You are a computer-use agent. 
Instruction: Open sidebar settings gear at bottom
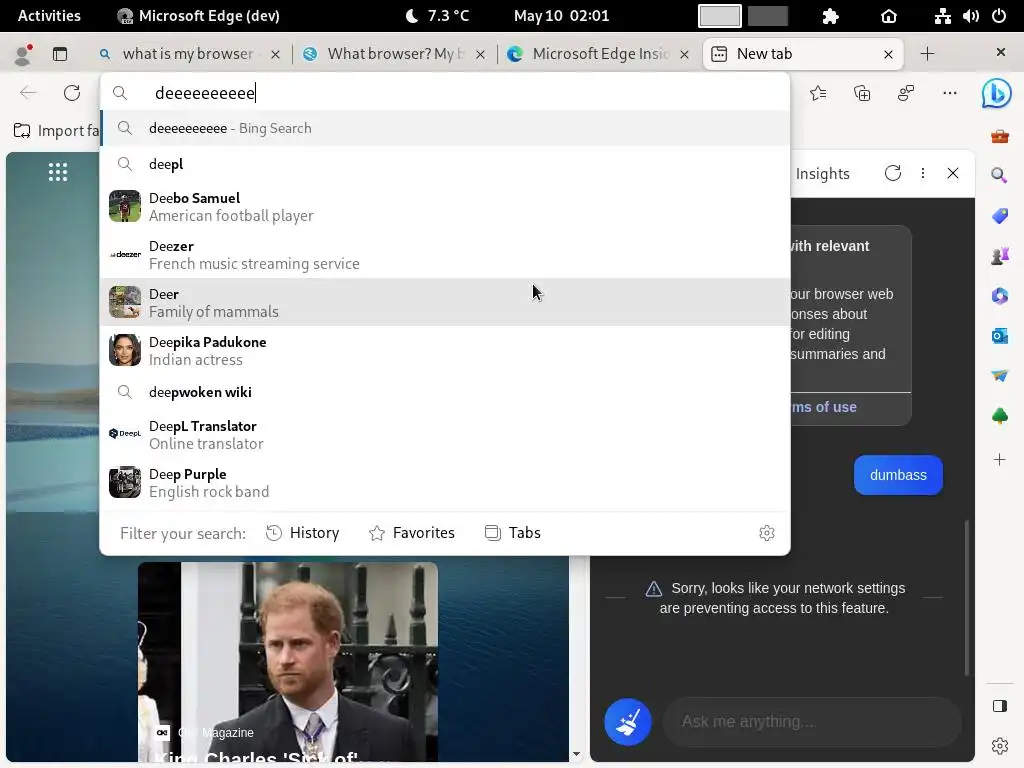(999, 746)
